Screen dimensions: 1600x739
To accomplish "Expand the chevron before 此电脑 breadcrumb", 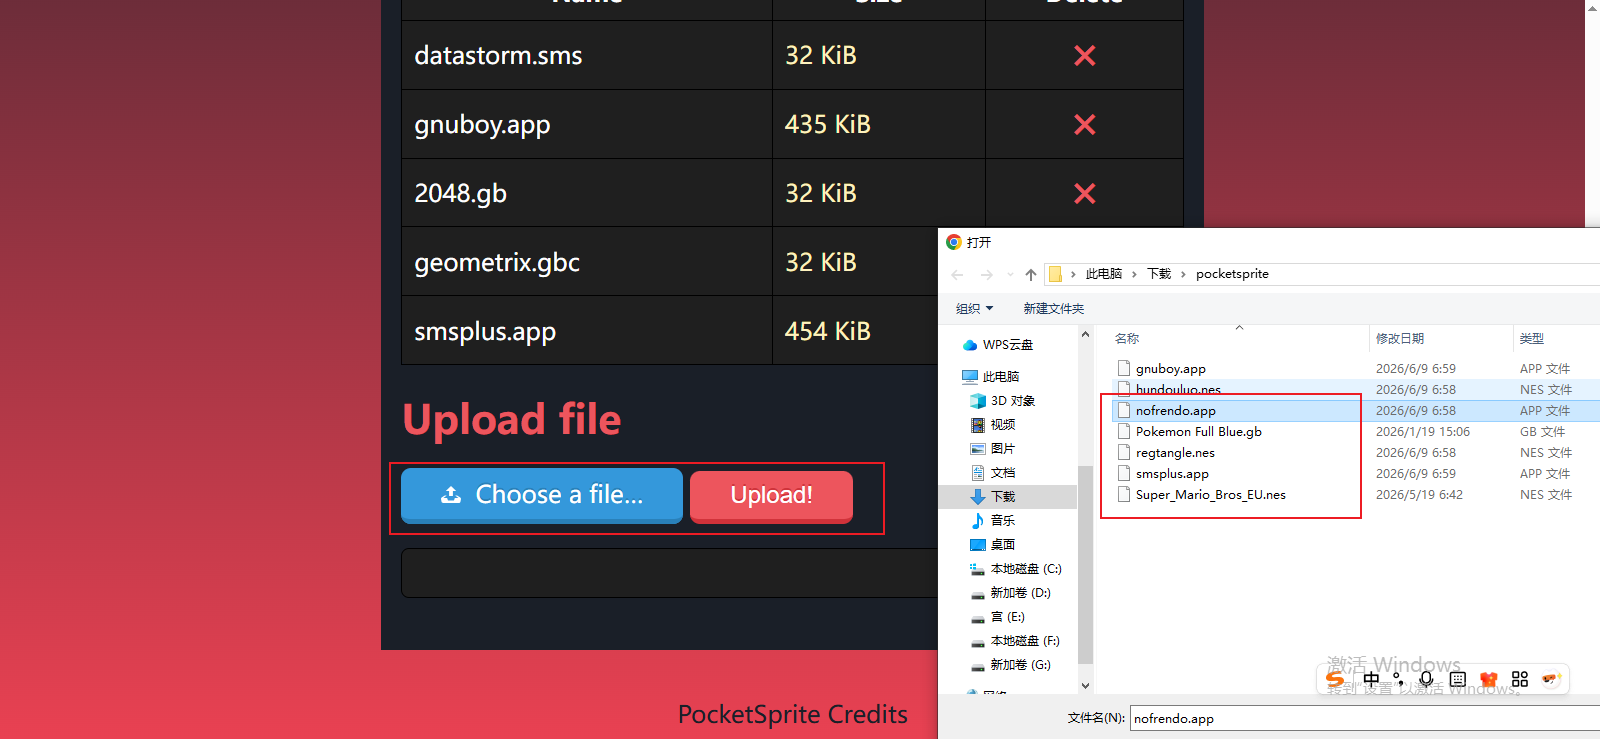I will click(1073, 274).
